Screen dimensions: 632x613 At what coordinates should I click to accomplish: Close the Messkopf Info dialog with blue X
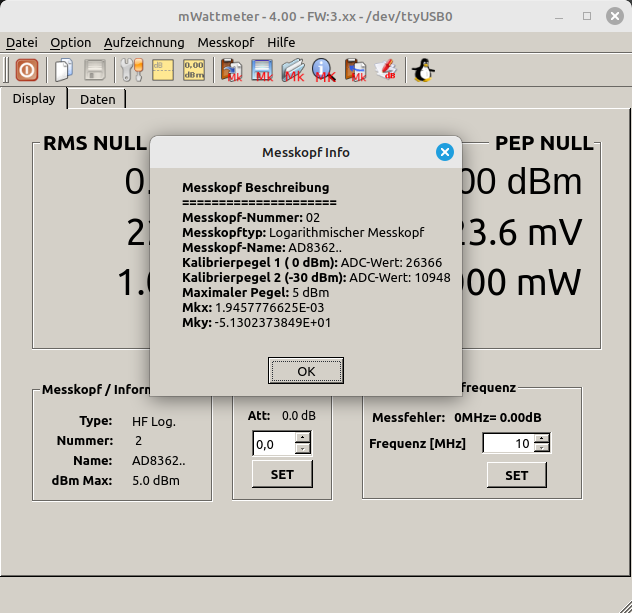(445, 152)
